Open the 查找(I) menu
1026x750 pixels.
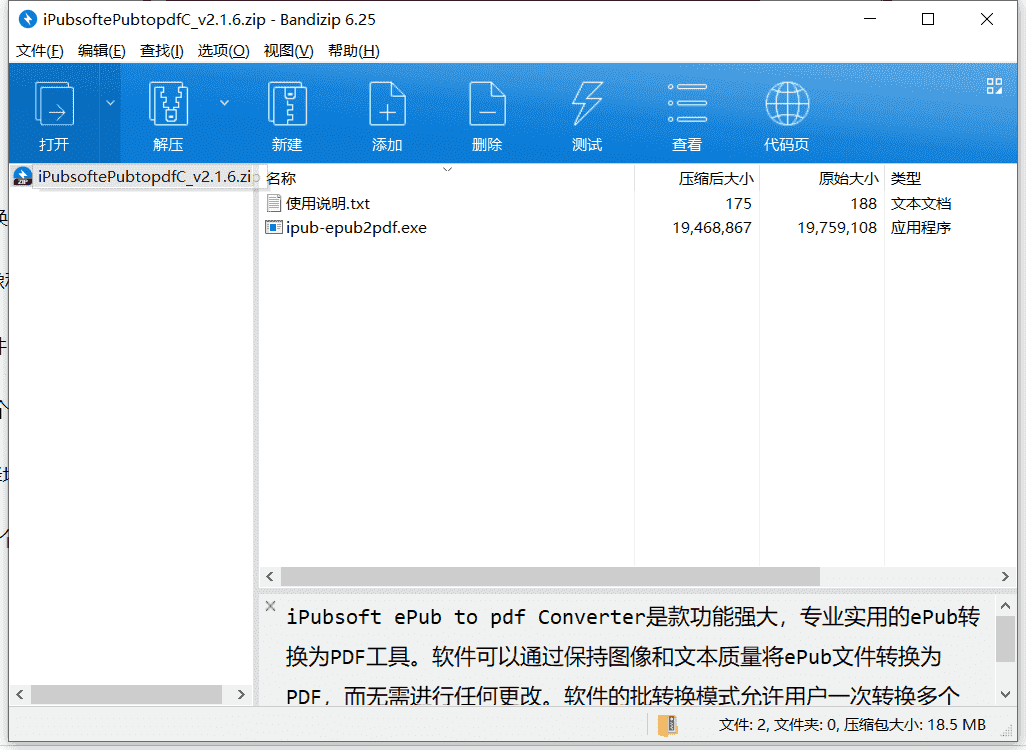(162, 51)
